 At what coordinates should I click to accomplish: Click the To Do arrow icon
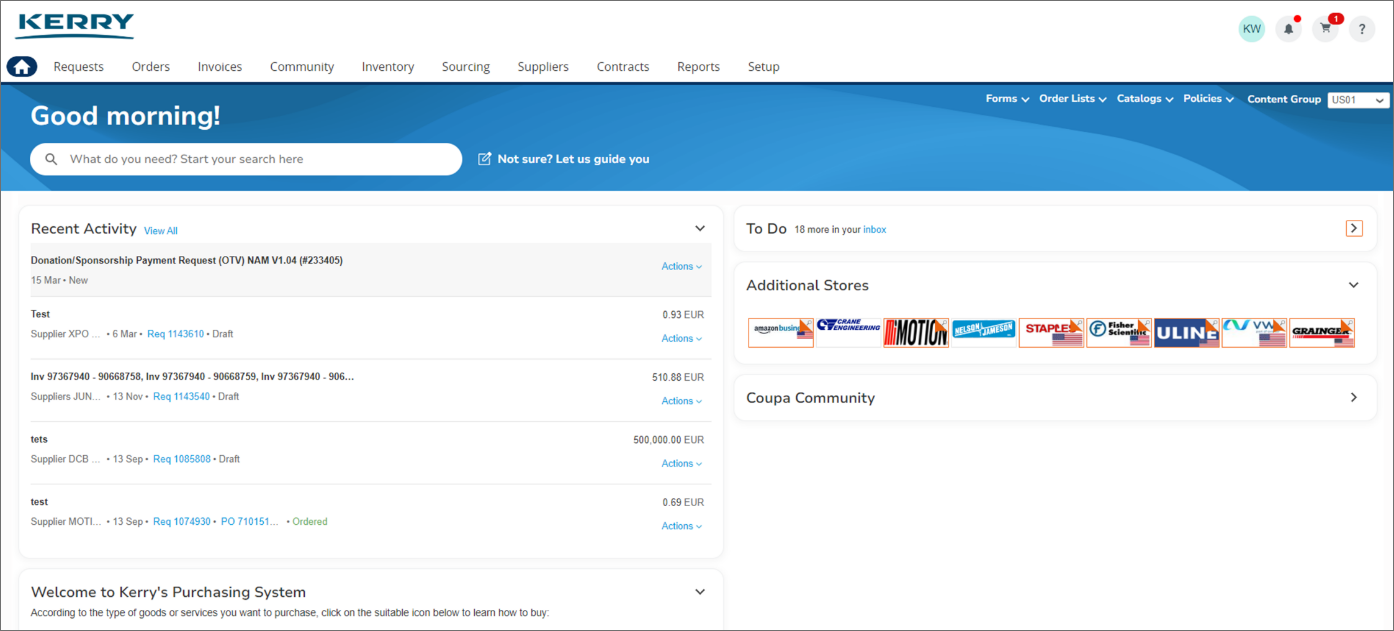click(x=1354, y=229)
